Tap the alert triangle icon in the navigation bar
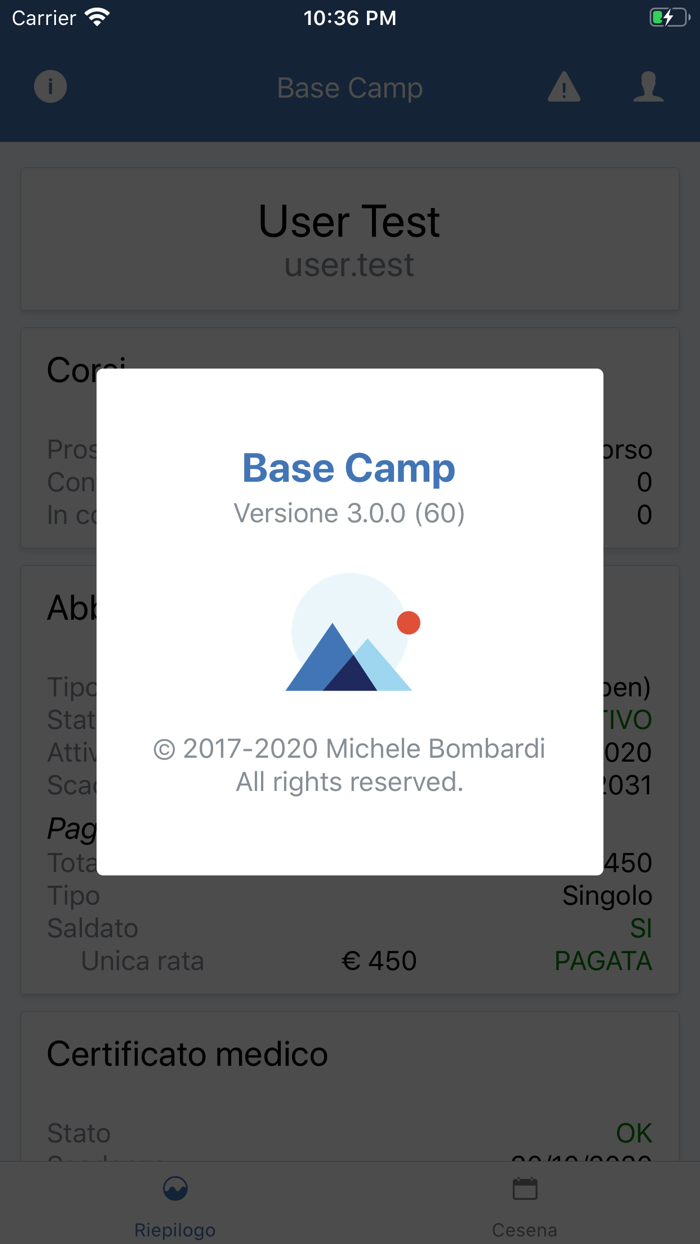The height and width of the screenshot is (1244, 700). 563,87
